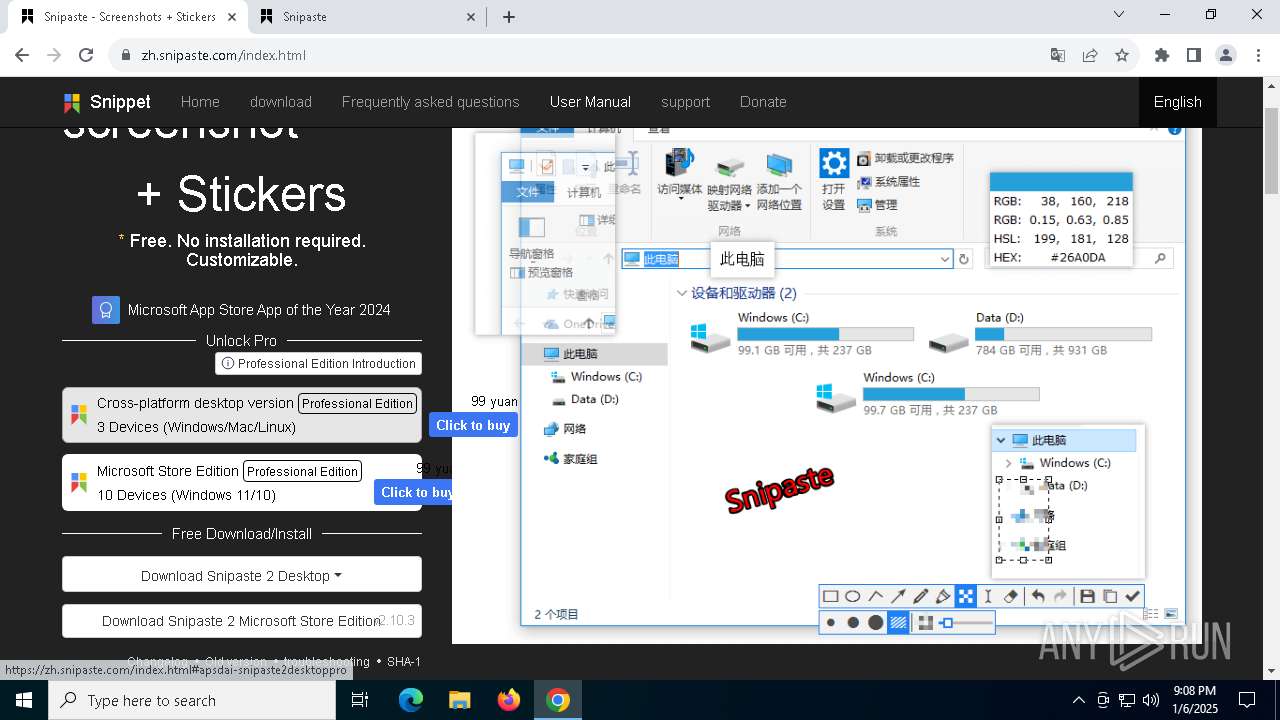
Task: Open Chrome three-dot menu
Action: [x=1258, y=55]
